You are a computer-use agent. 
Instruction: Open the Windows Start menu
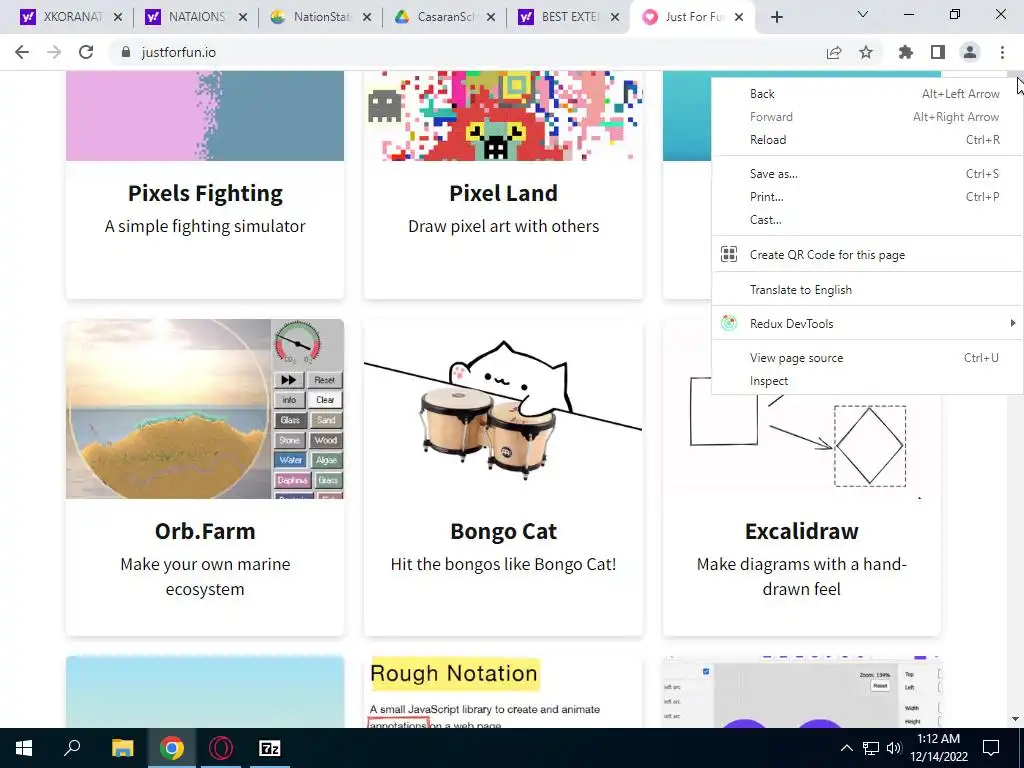click(24, 748)
